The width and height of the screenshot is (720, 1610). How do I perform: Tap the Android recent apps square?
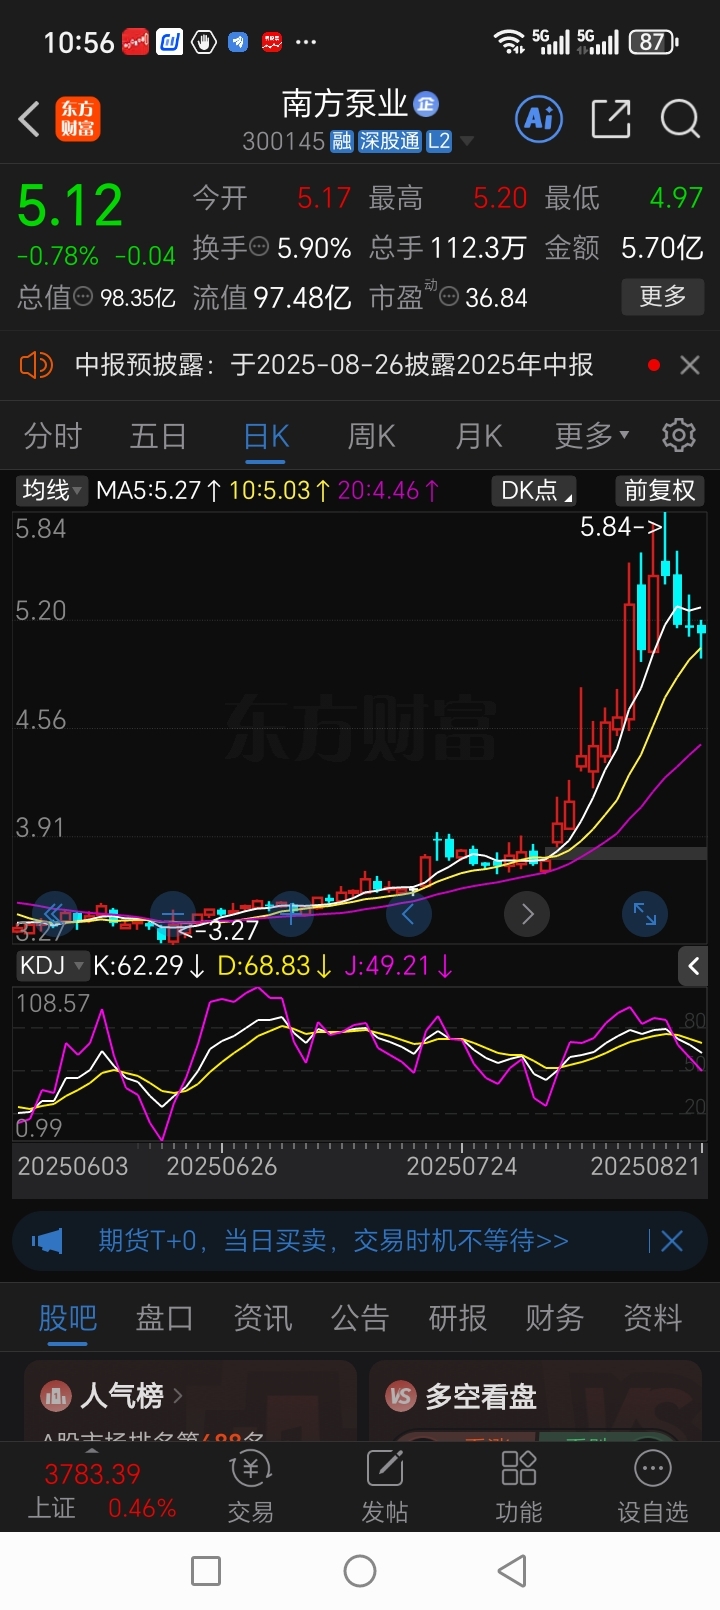click(206, 1571)
